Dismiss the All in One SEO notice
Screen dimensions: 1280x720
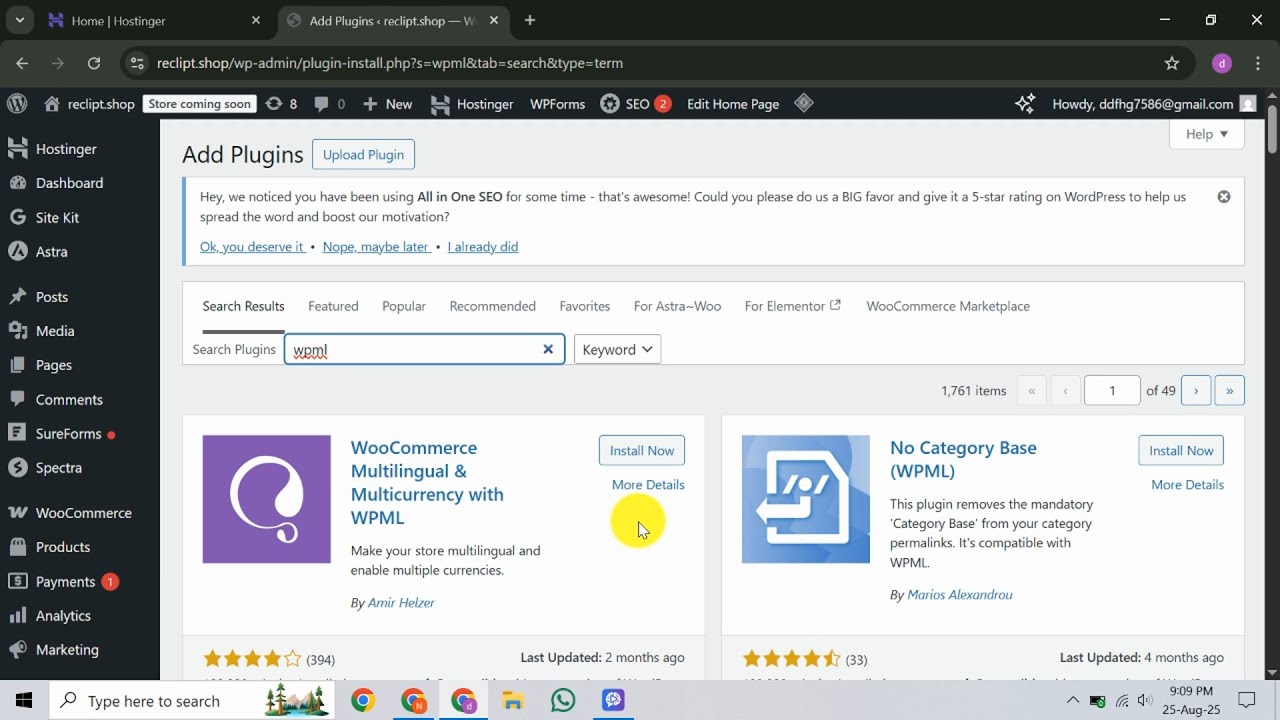pyautogui.click(x=1223, y=197)
